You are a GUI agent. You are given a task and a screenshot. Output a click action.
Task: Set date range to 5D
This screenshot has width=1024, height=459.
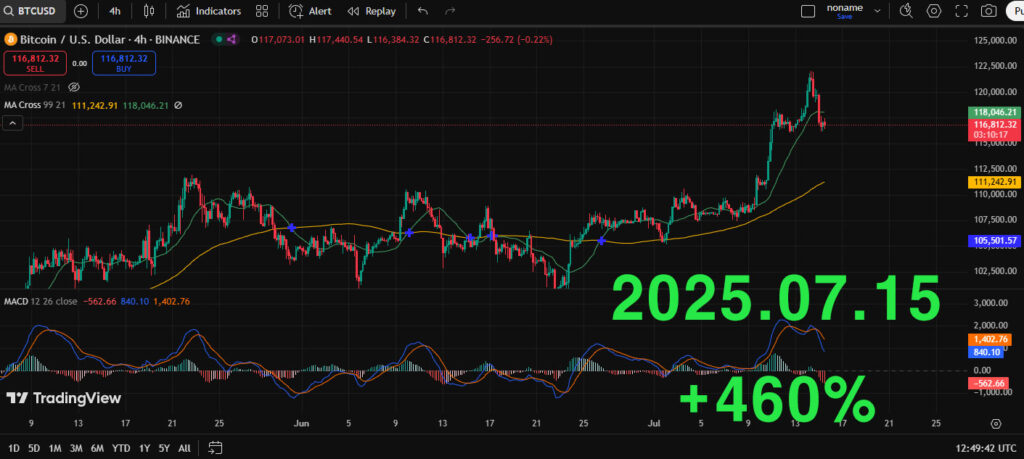tap(34, 448)
